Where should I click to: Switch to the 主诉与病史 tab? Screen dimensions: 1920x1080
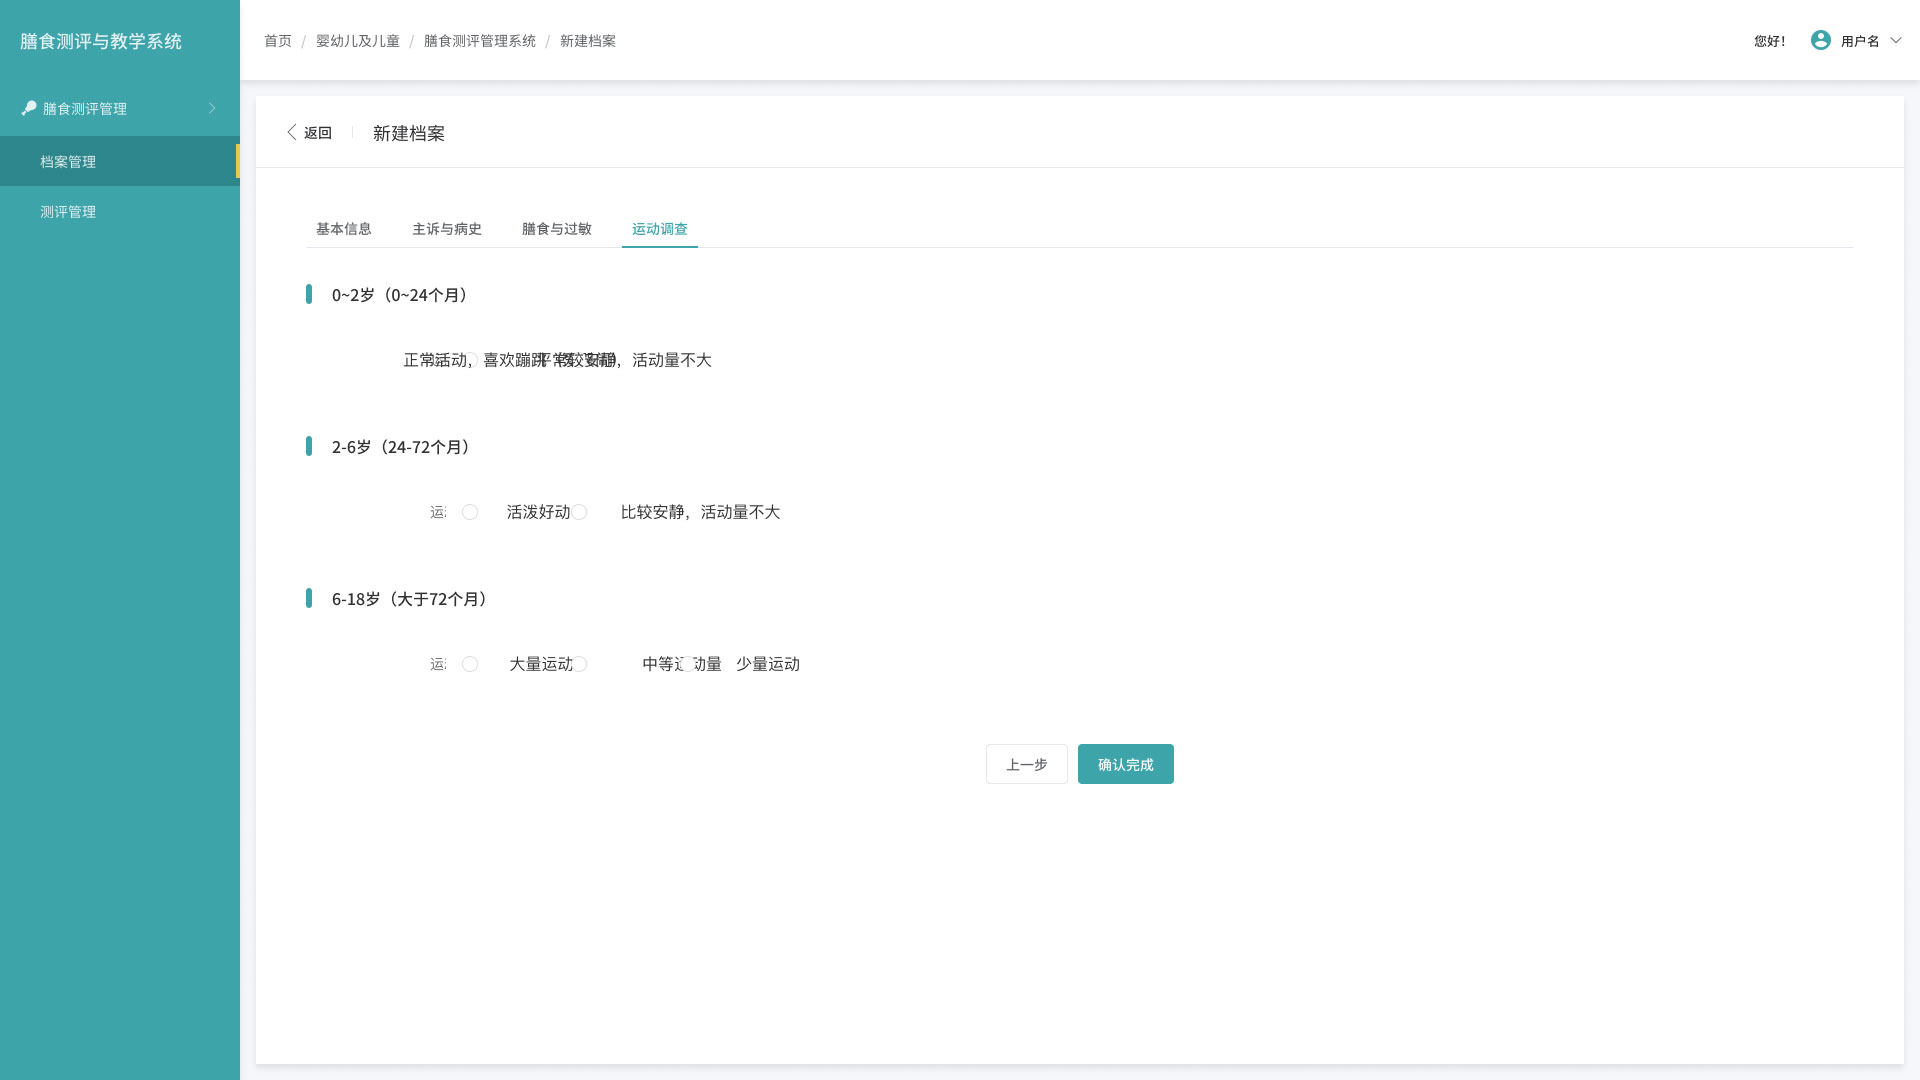pyautogui.click(x=447, y=229)
